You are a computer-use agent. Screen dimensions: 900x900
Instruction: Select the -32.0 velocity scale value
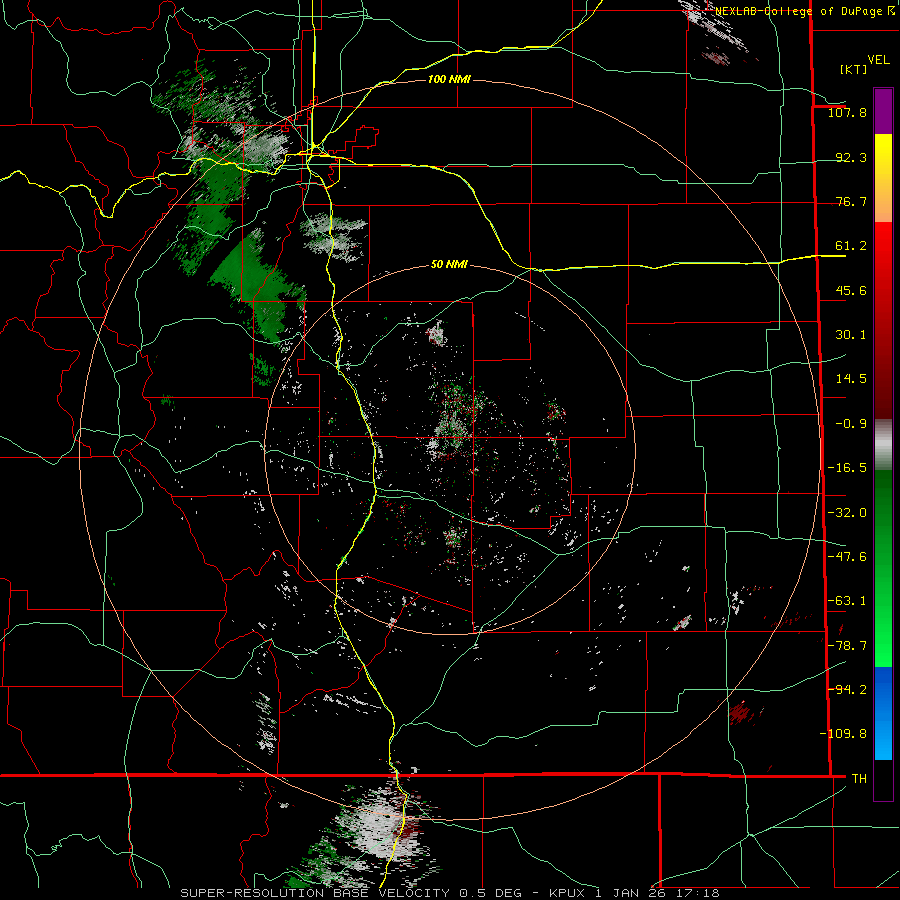(847, 513)
